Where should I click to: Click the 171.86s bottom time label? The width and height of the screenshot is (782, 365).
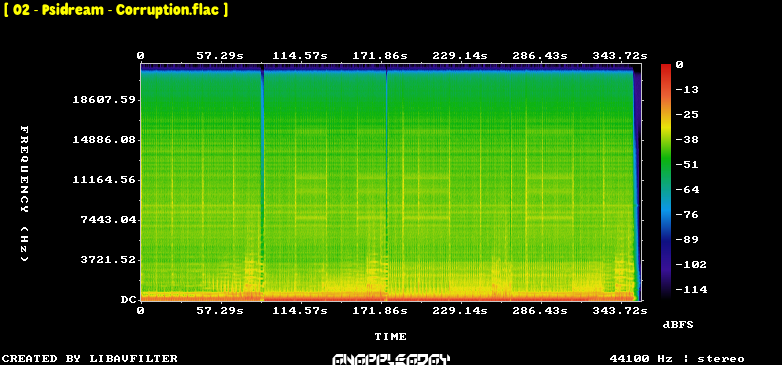pyautogui.click(x=380, y=310)
